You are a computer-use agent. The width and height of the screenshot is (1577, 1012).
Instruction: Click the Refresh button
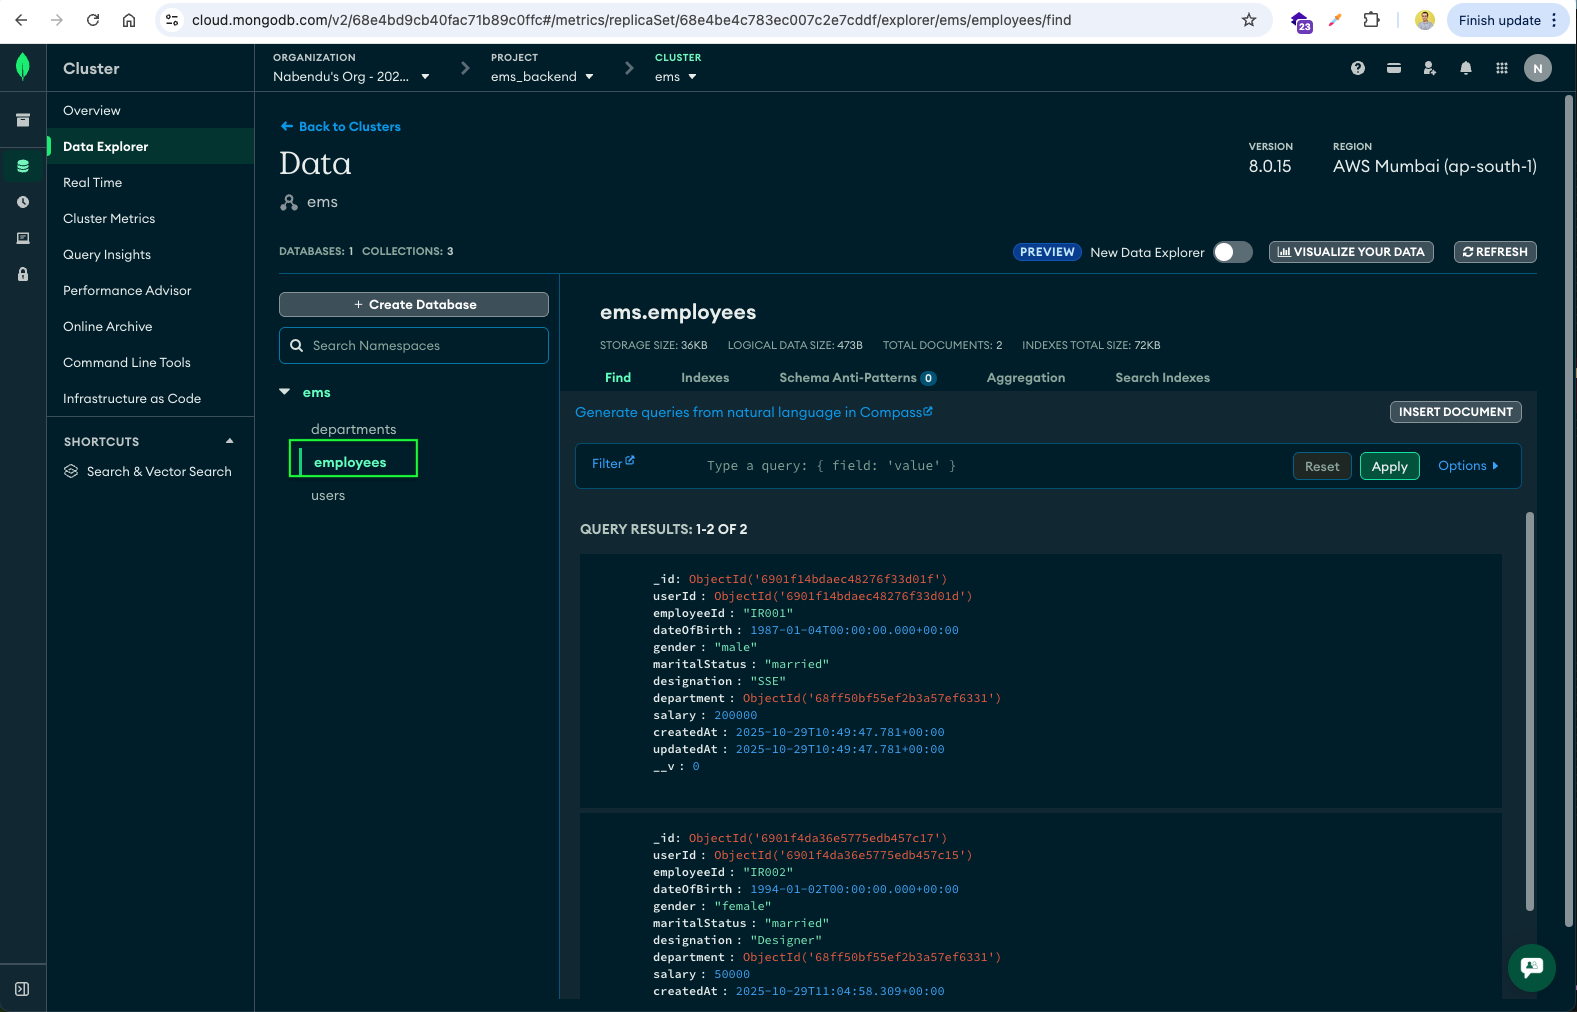pos(1495,252)
